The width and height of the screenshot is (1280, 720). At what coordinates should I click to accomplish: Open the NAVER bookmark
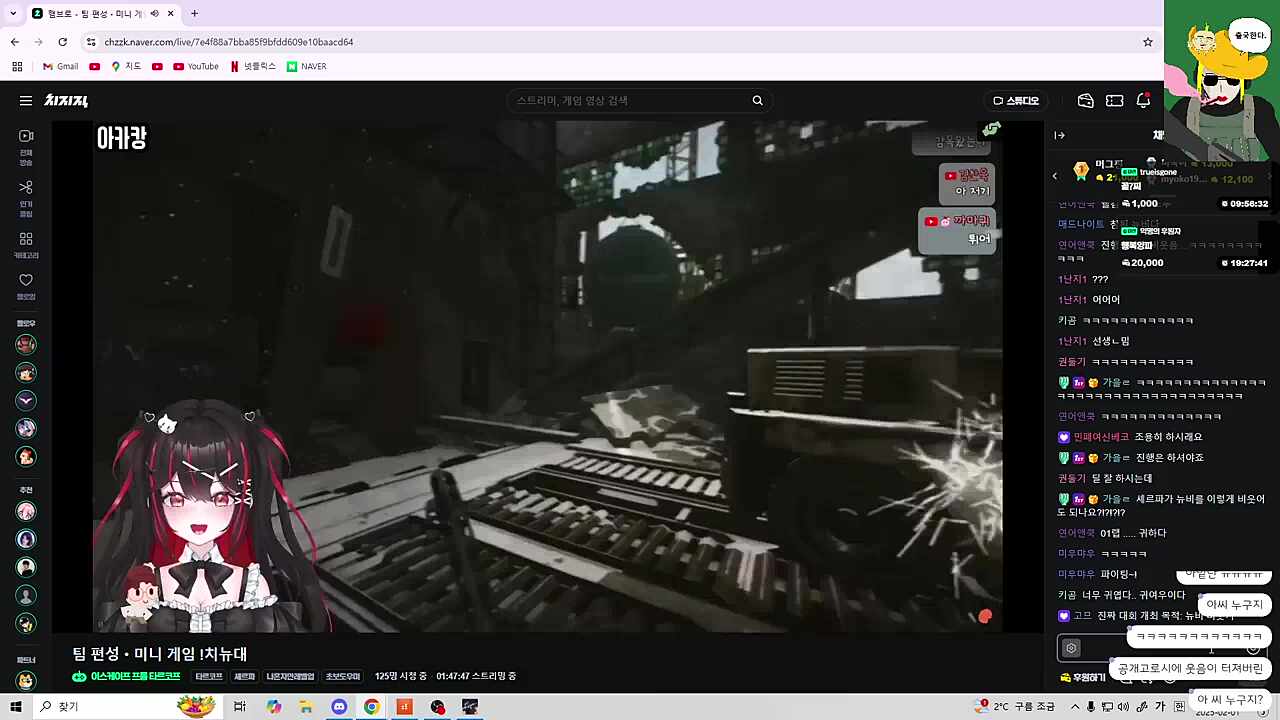[x=306, y=67]
